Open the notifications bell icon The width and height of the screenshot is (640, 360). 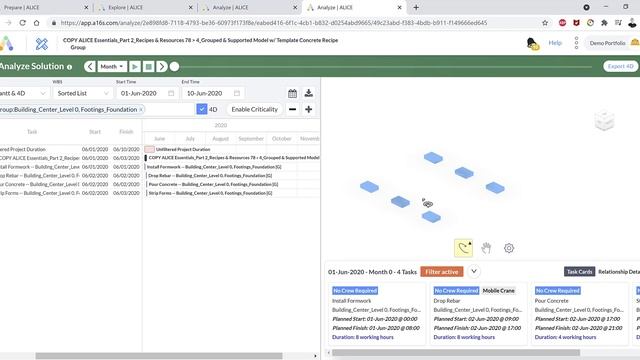click(533, 43)
